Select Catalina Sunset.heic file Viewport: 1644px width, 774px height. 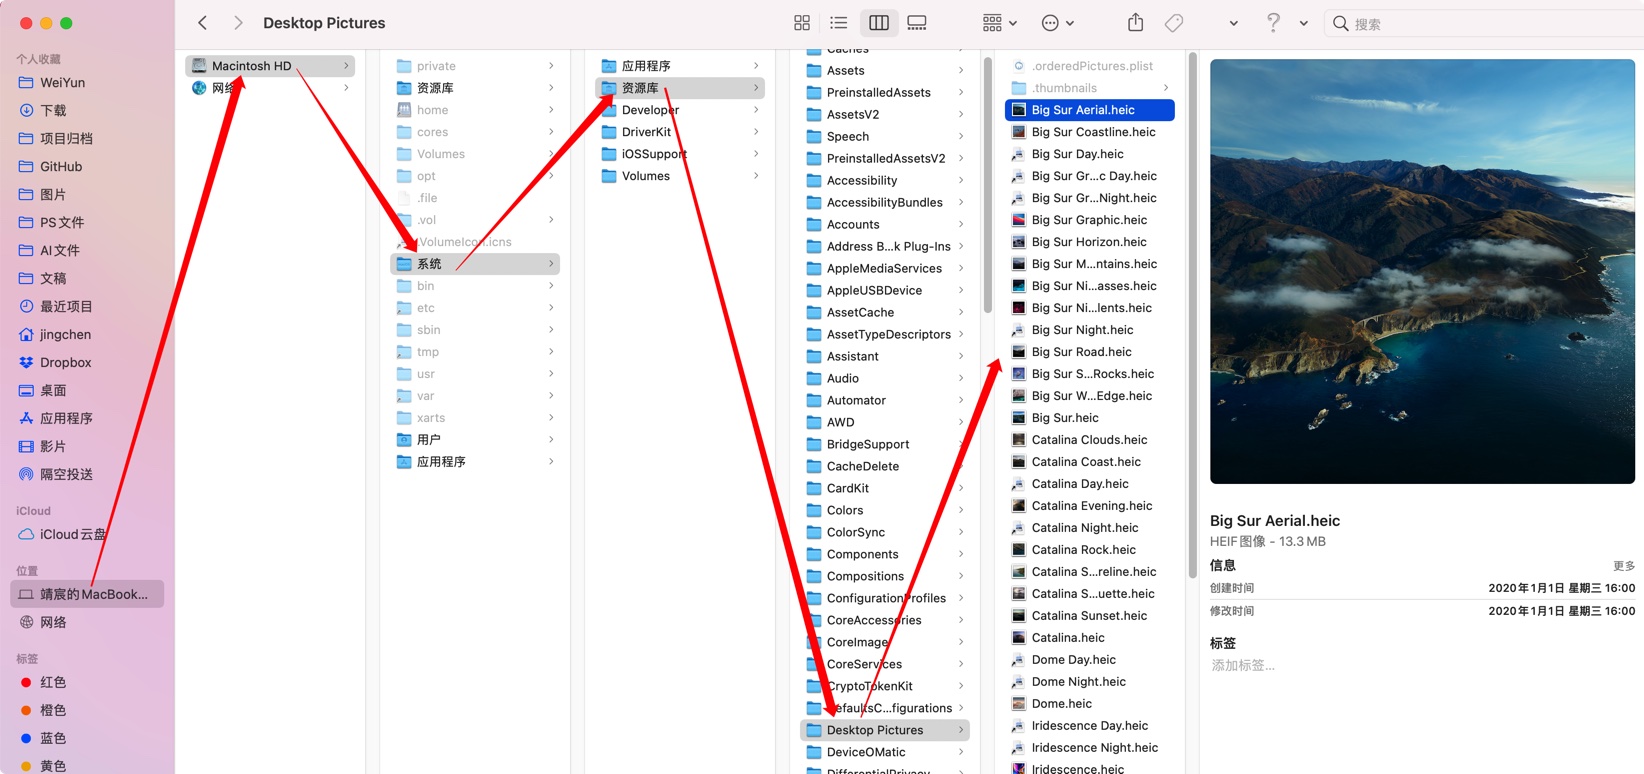pos(1090,615)
